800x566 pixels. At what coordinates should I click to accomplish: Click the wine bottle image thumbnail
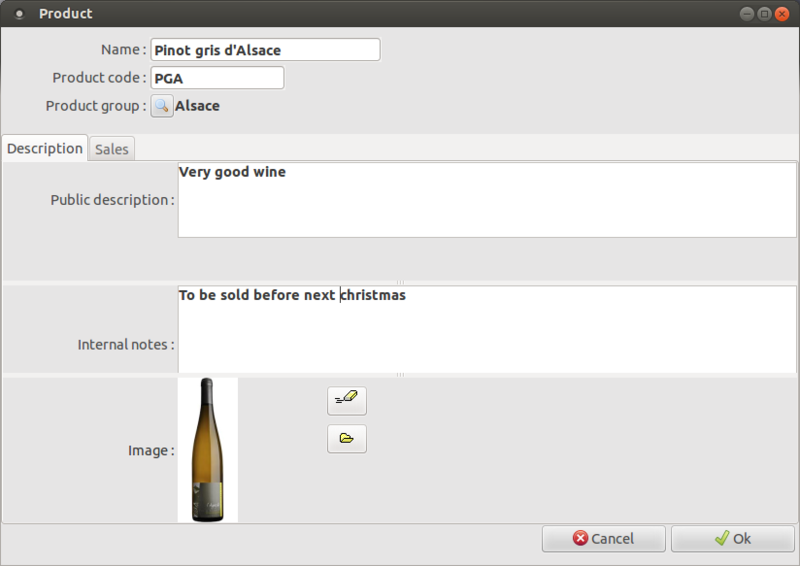pos(208,450)
